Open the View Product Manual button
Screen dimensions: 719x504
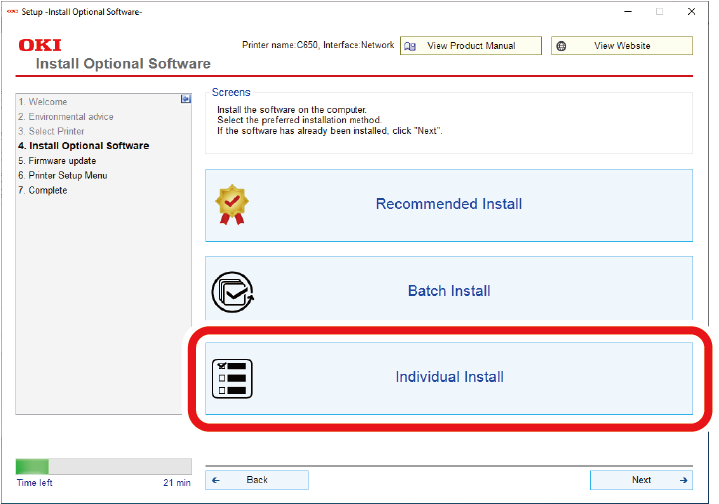[x=471, y=46]
